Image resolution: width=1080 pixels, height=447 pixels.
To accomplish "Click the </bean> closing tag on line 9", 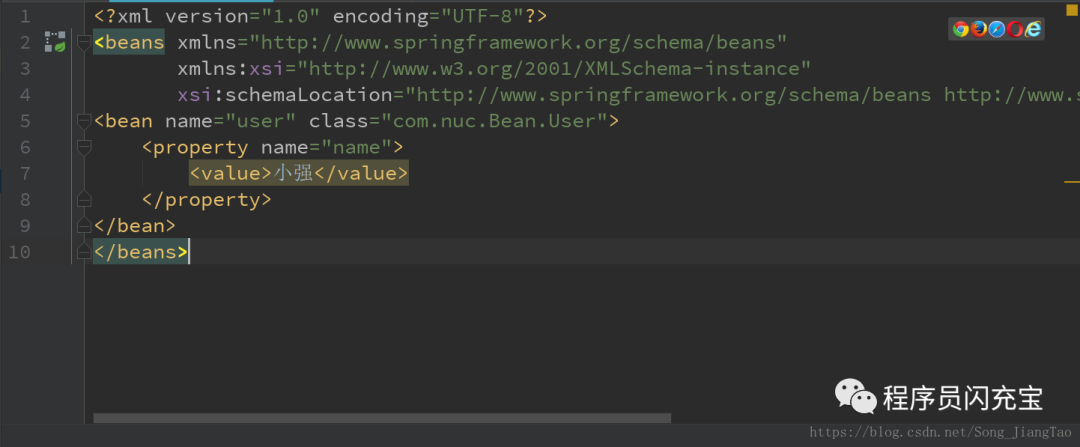I will pos(135,226).
